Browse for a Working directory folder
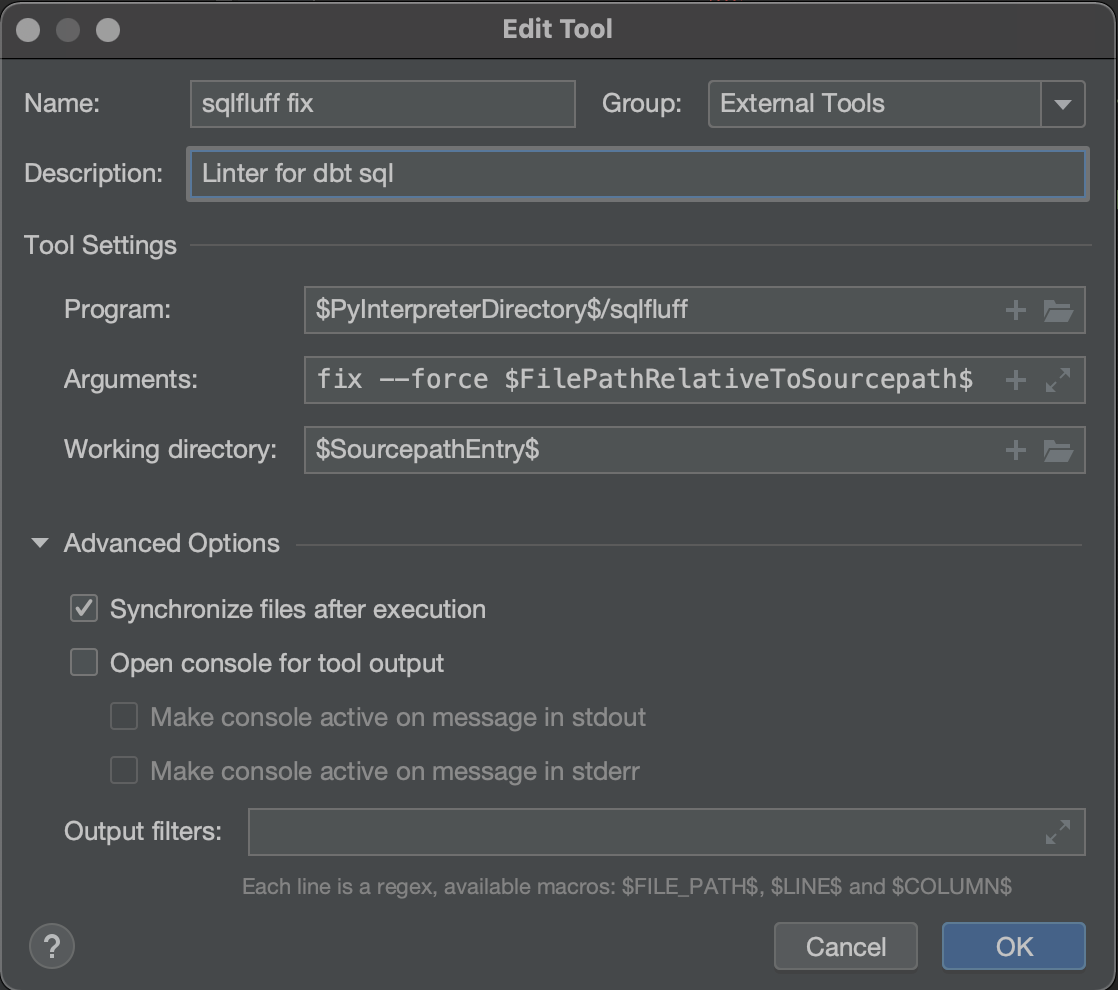 pyautogui.click(x=1059, y=450)
